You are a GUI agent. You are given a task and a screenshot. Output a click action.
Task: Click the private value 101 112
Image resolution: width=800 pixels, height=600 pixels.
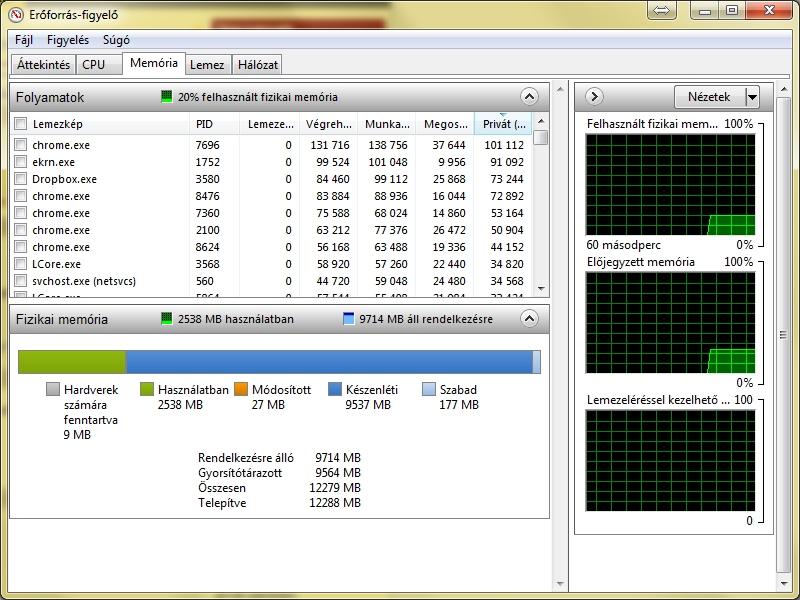click(504, 145)
